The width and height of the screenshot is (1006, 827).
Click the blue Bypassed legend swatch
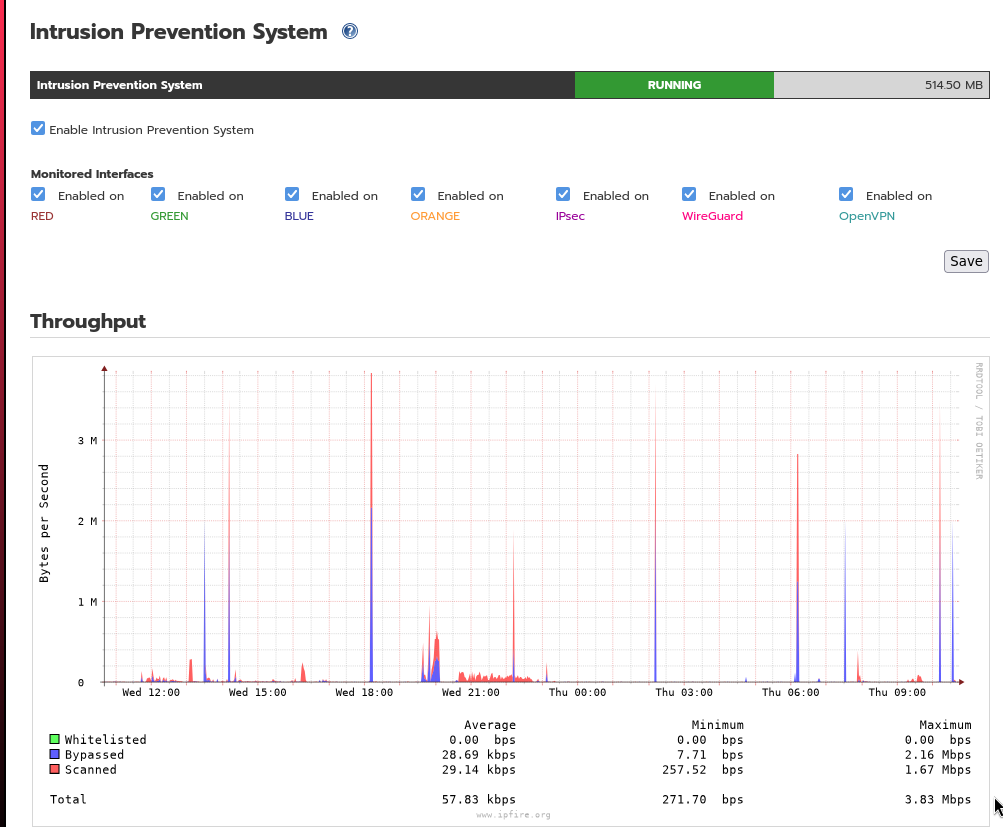click(x=55, y=755)
